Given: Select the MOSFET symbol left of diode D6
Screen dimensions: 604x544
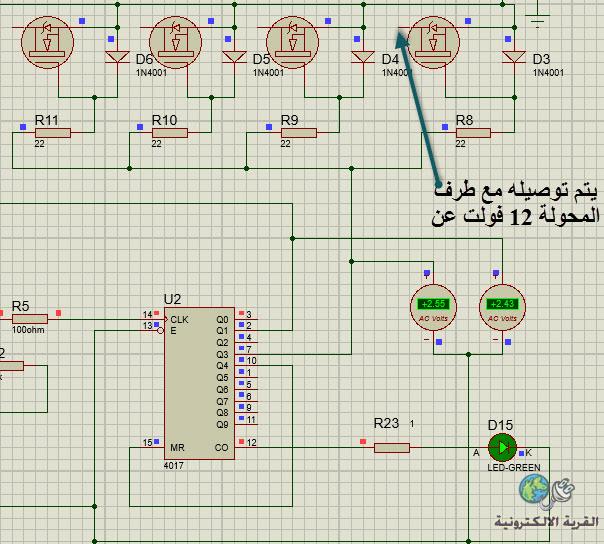Looking at the screenshot, I should click(47, 42).
